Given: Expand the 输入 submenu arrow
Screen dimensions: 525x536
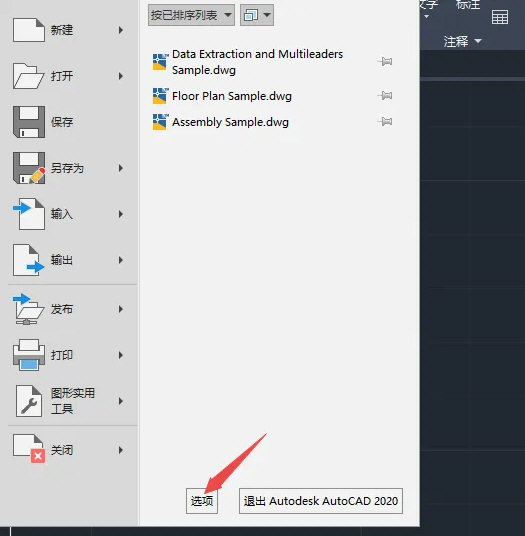Looking at the screenshot, I should 121,214.
